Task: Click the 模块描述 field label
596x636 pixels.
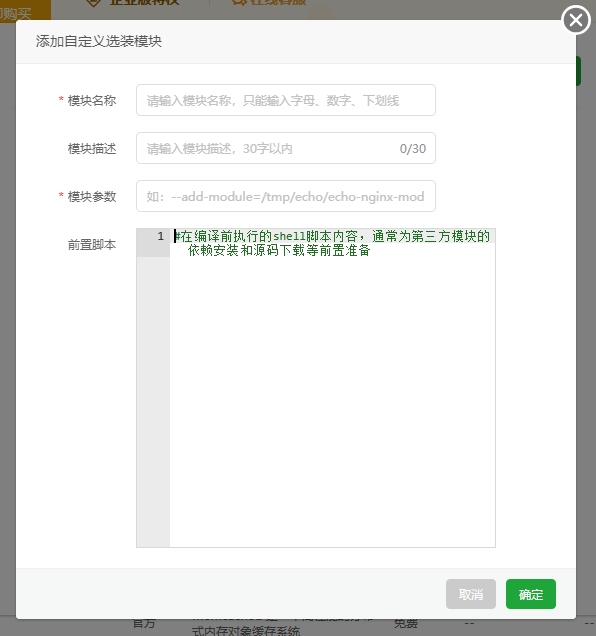Action: click(92, 148)
